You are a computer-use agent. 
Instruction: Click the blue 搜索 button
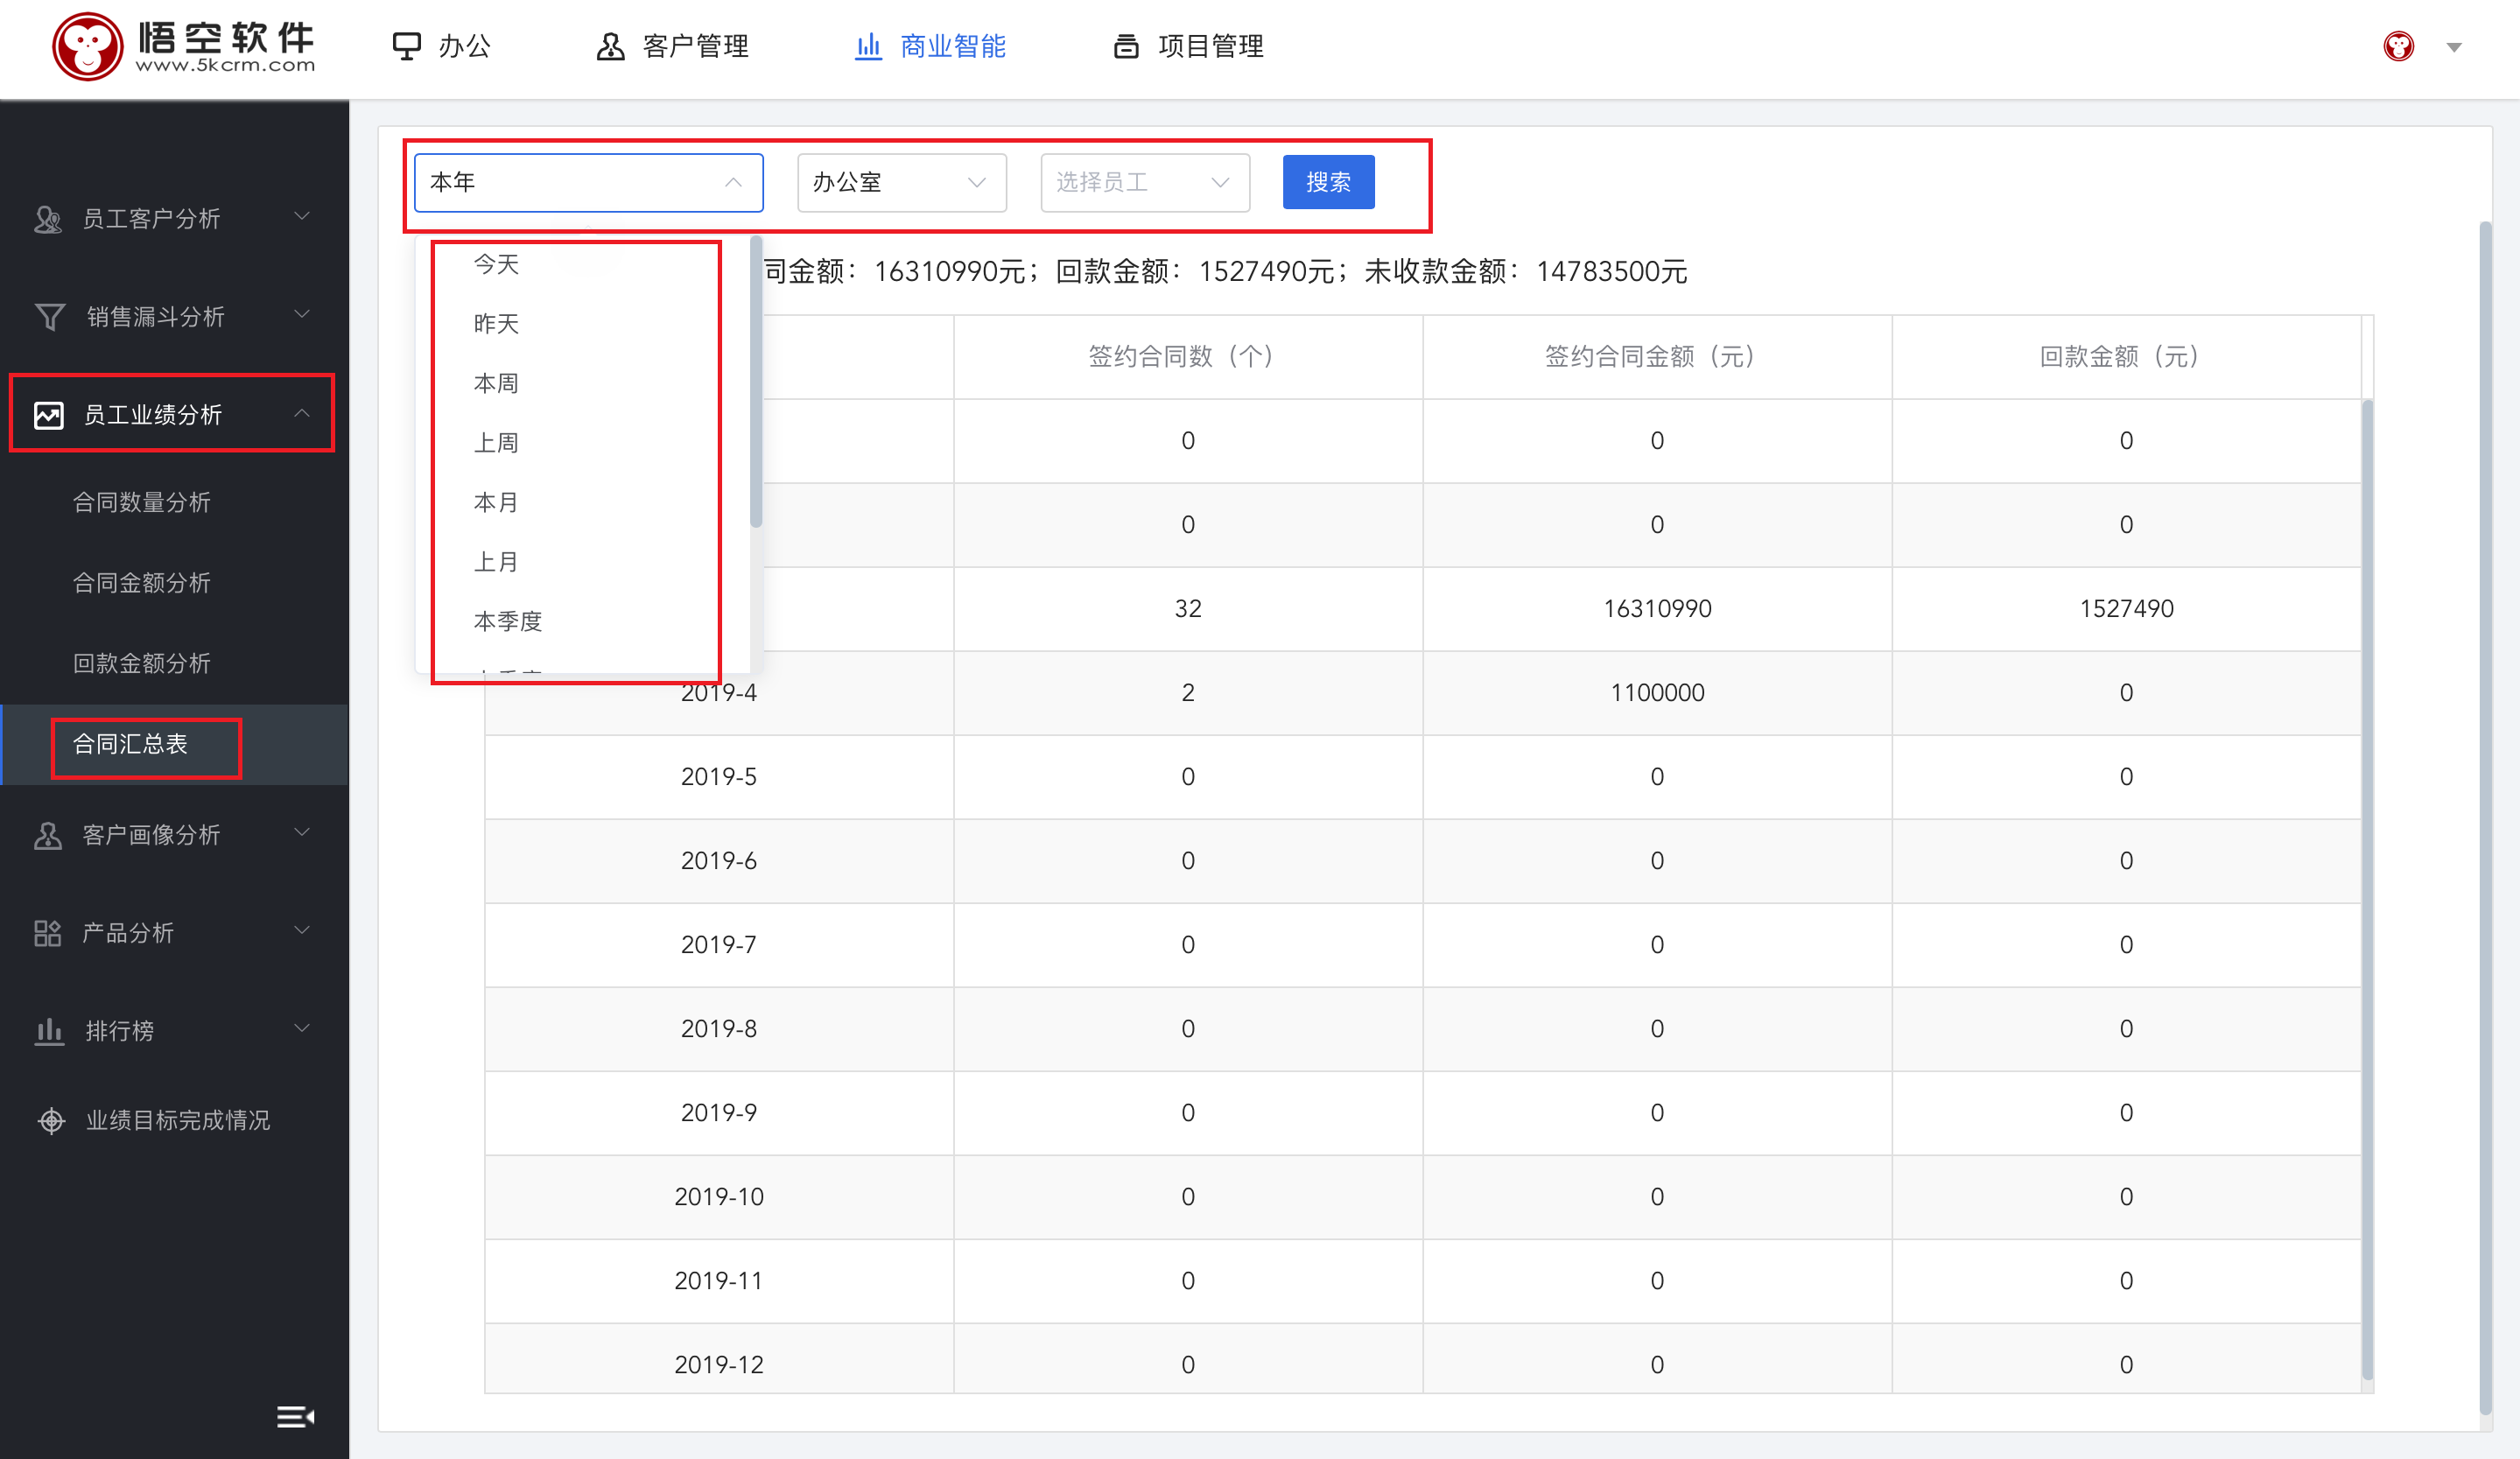1328,182
